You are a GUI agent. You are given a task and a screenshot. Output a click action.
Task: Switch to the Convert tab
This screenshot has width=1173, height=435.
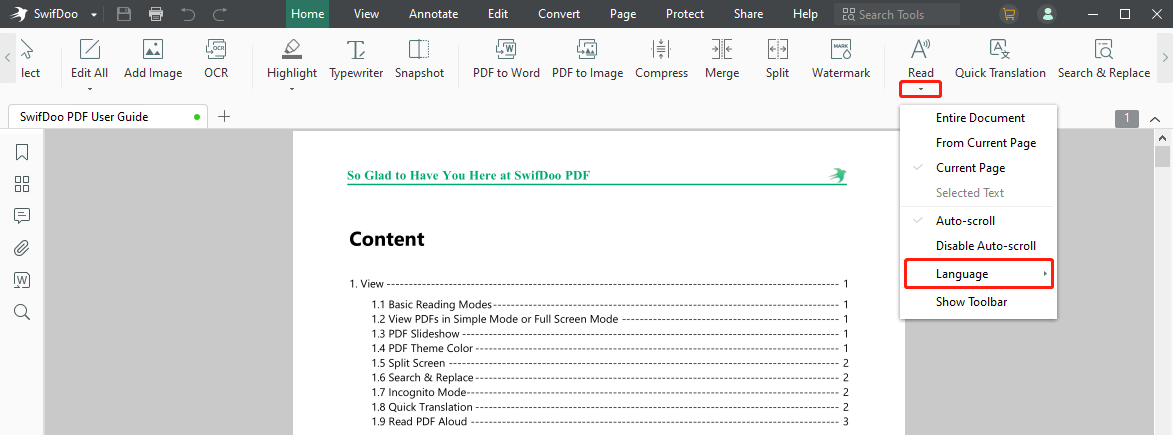click(559, 14)
